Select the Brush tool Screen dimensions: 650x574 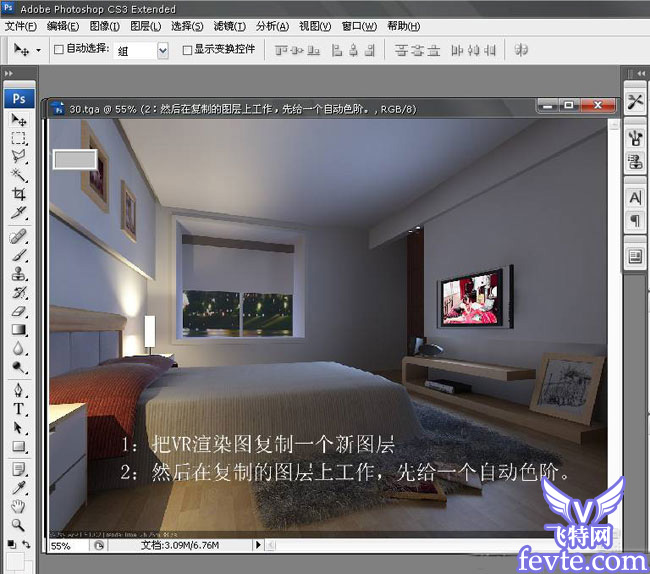[18, 255]
